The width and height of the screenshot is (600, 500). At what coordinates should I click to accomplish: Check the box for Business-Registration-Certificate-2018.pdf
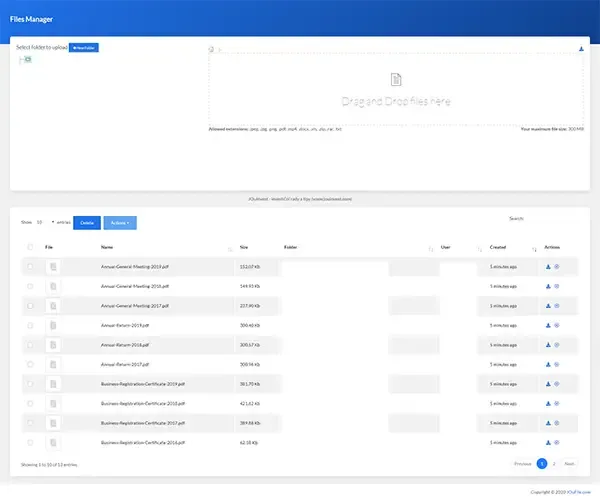(30, 403)
